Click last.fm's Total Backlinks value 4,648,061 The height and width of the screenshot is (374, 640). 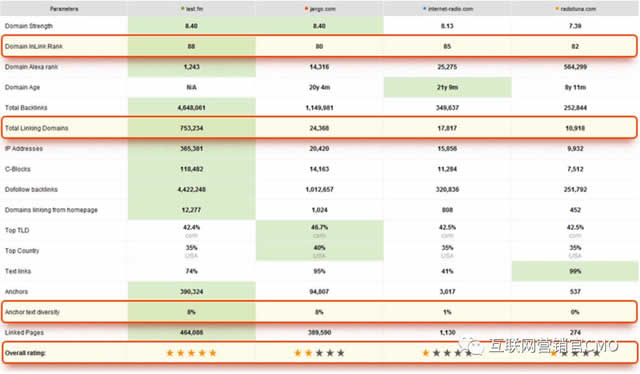pyautogui.click(x=191, y=108)
